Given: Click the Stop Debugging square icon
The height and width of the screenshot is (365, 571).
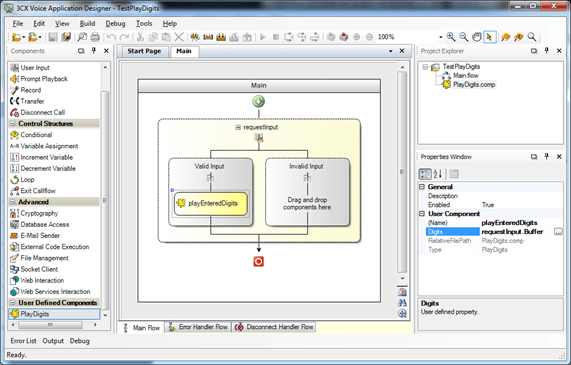Looking at the screenshot, I should coord(276,37).
